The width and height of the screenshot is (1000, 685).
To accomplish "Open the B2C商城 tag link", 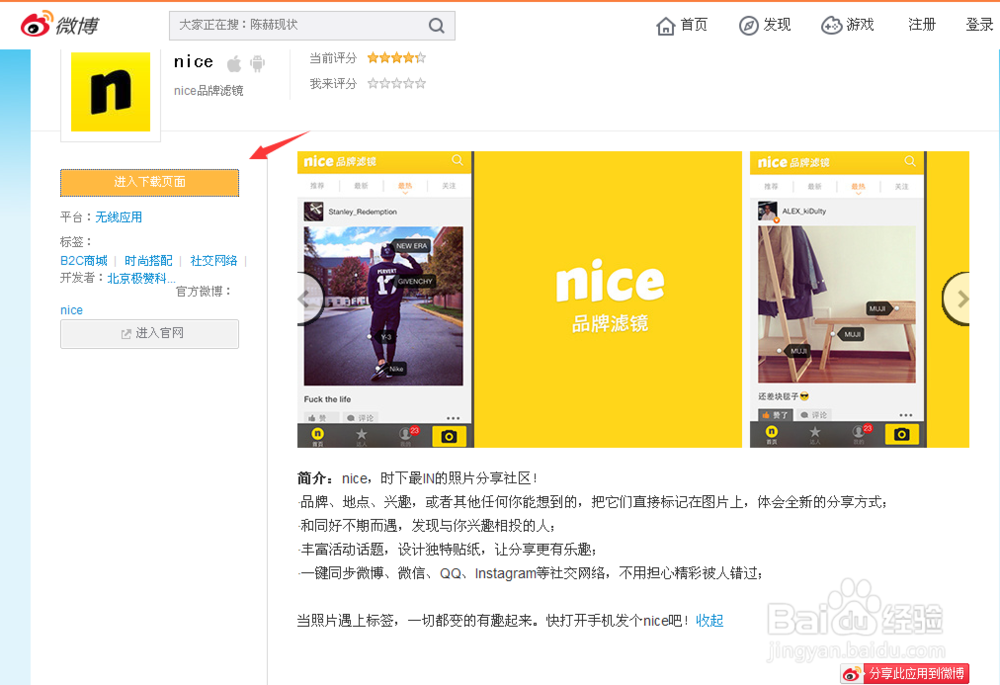I will [x=84, y=260].
